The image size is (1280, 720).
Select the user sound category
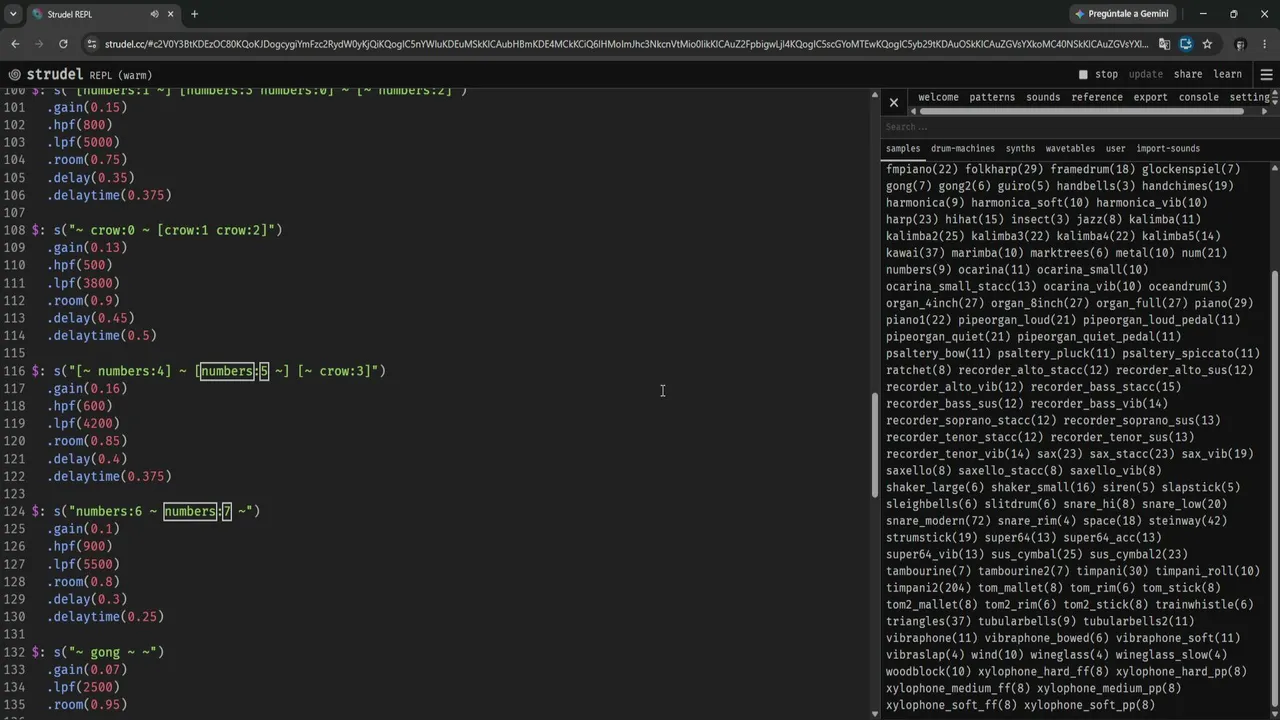click(x=1115, y=149)
